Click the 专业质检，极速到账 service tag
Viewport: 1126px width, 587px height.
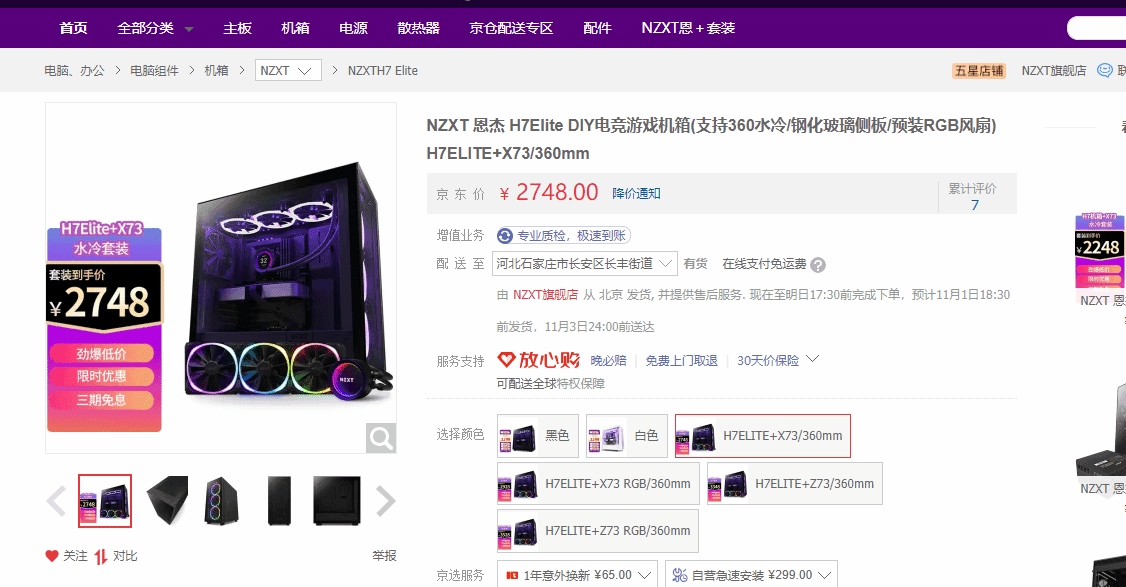coord(564,236)
